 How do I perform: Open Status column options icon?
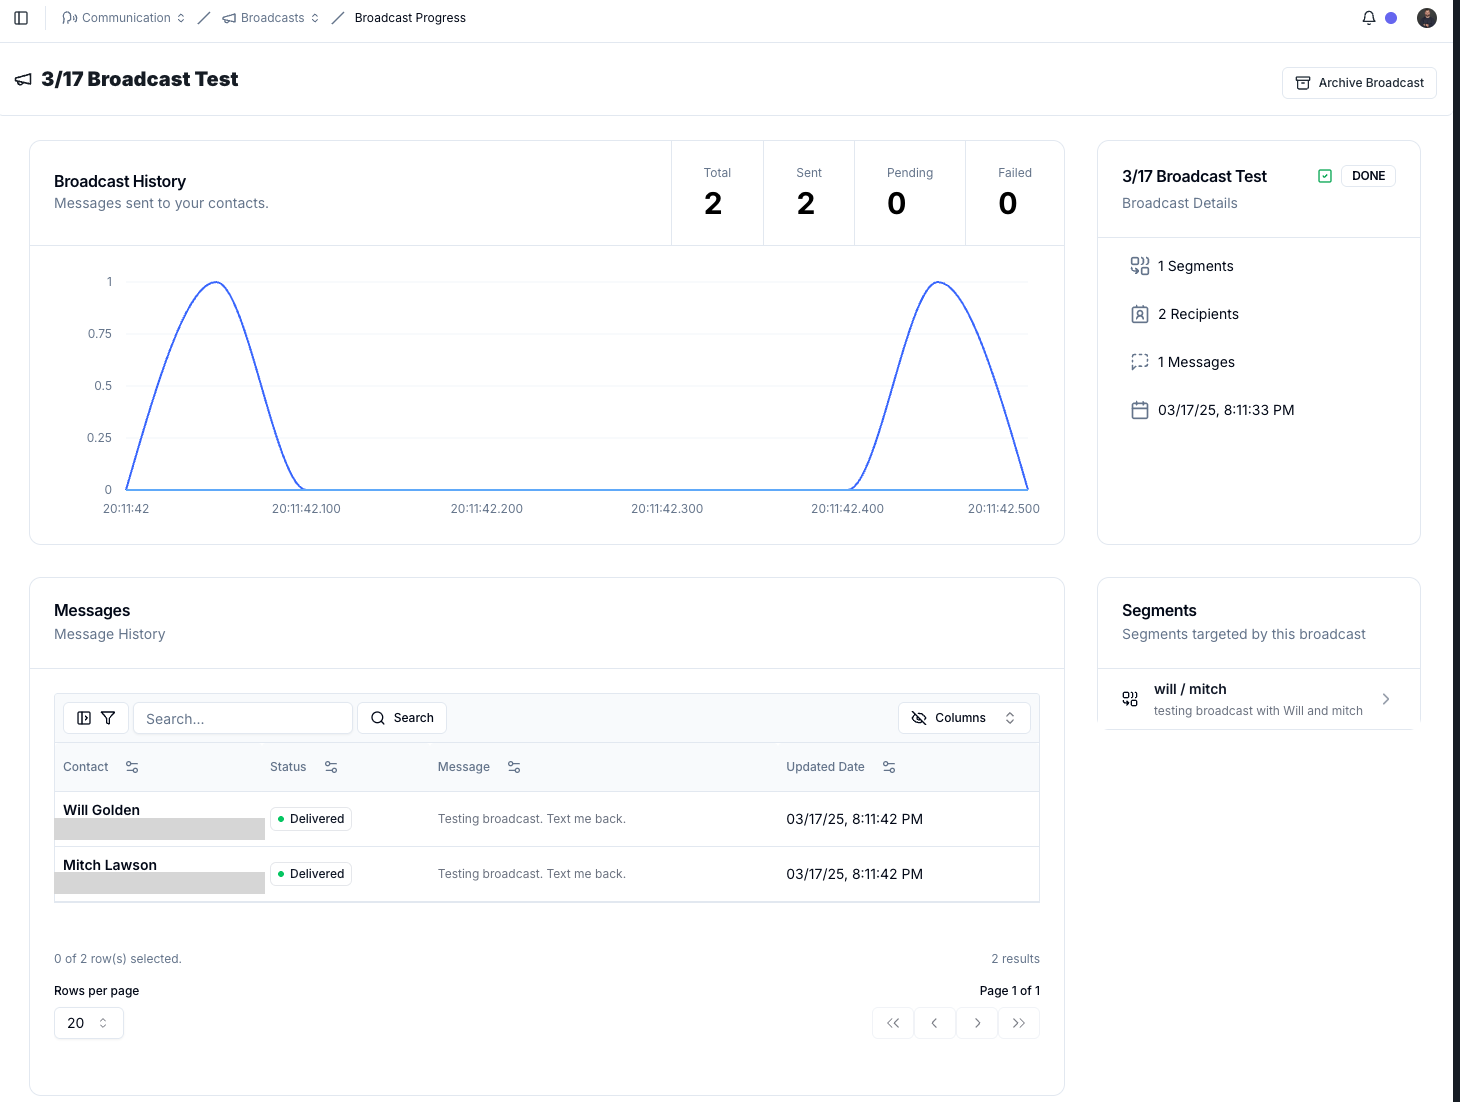tap(331, 767)
